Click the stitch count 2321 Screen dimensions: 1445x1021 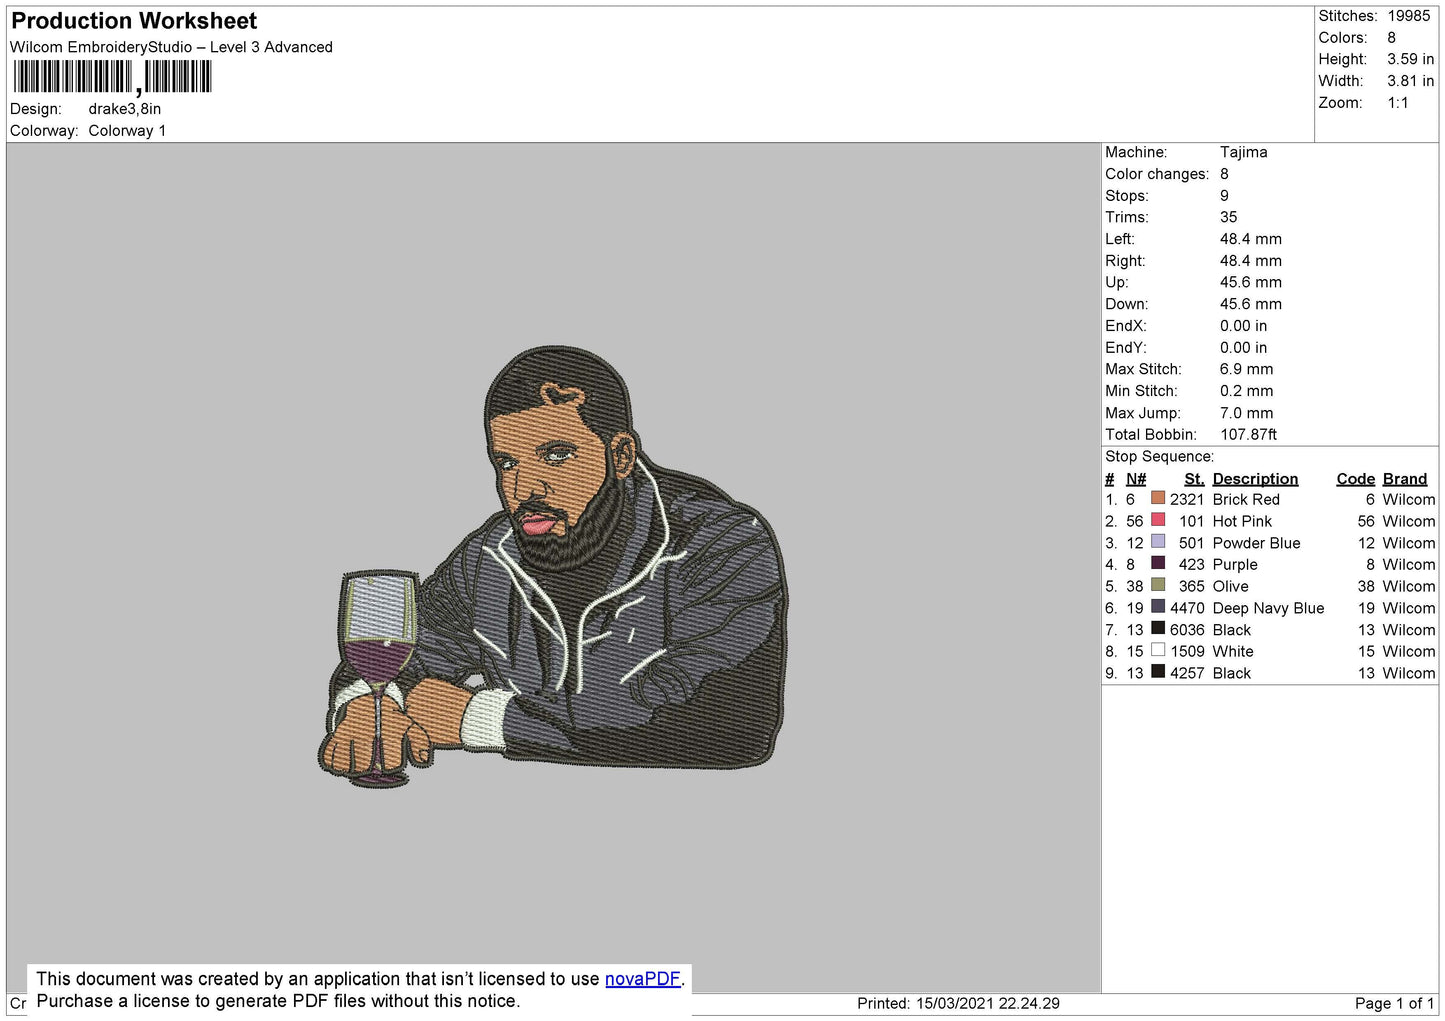click(x=1187, y=499)
